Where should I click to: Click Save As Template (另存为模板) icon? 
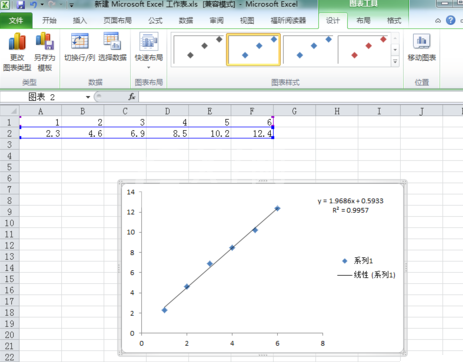(x=45, y=52)
